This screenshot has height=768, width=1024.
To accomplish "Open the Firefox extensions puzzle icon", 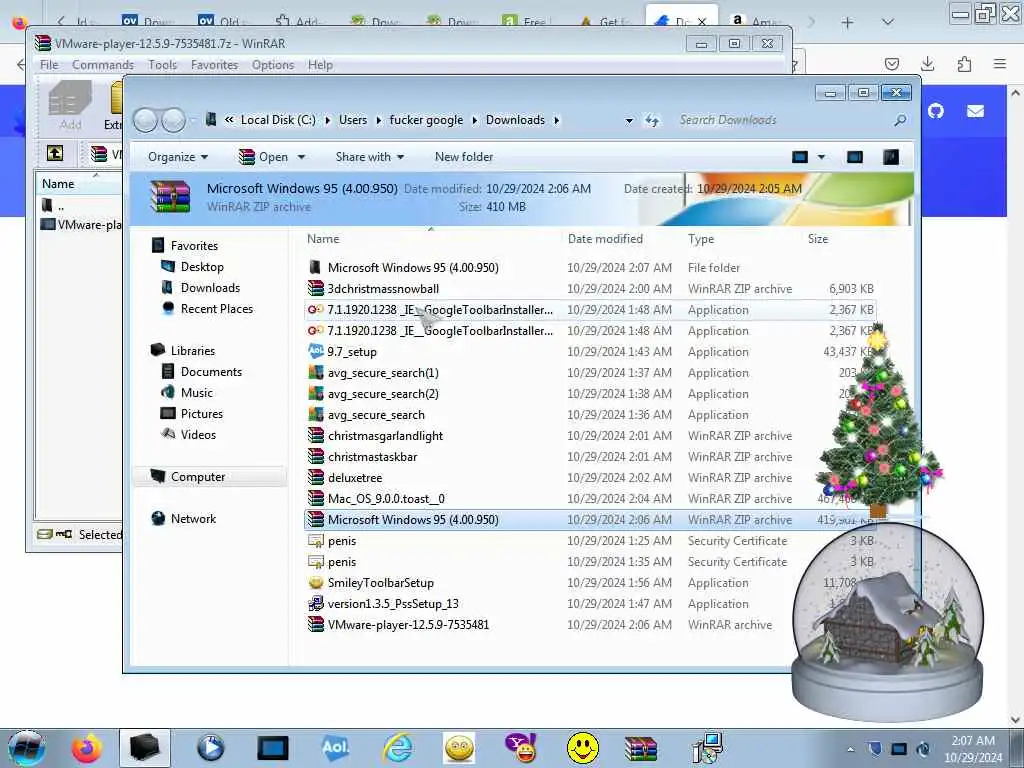I will [964, 63].
